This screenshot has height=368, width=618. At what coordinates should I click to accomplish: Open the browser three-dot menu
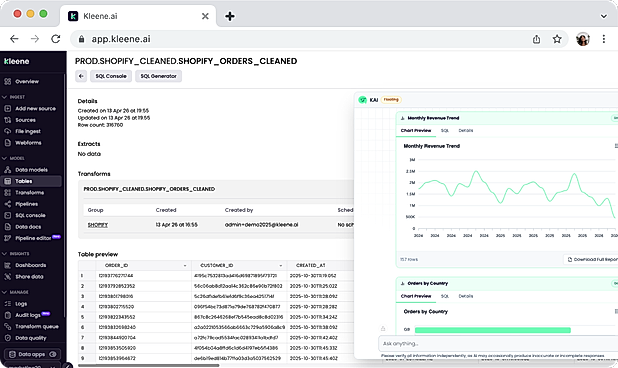tap(603, 39)
